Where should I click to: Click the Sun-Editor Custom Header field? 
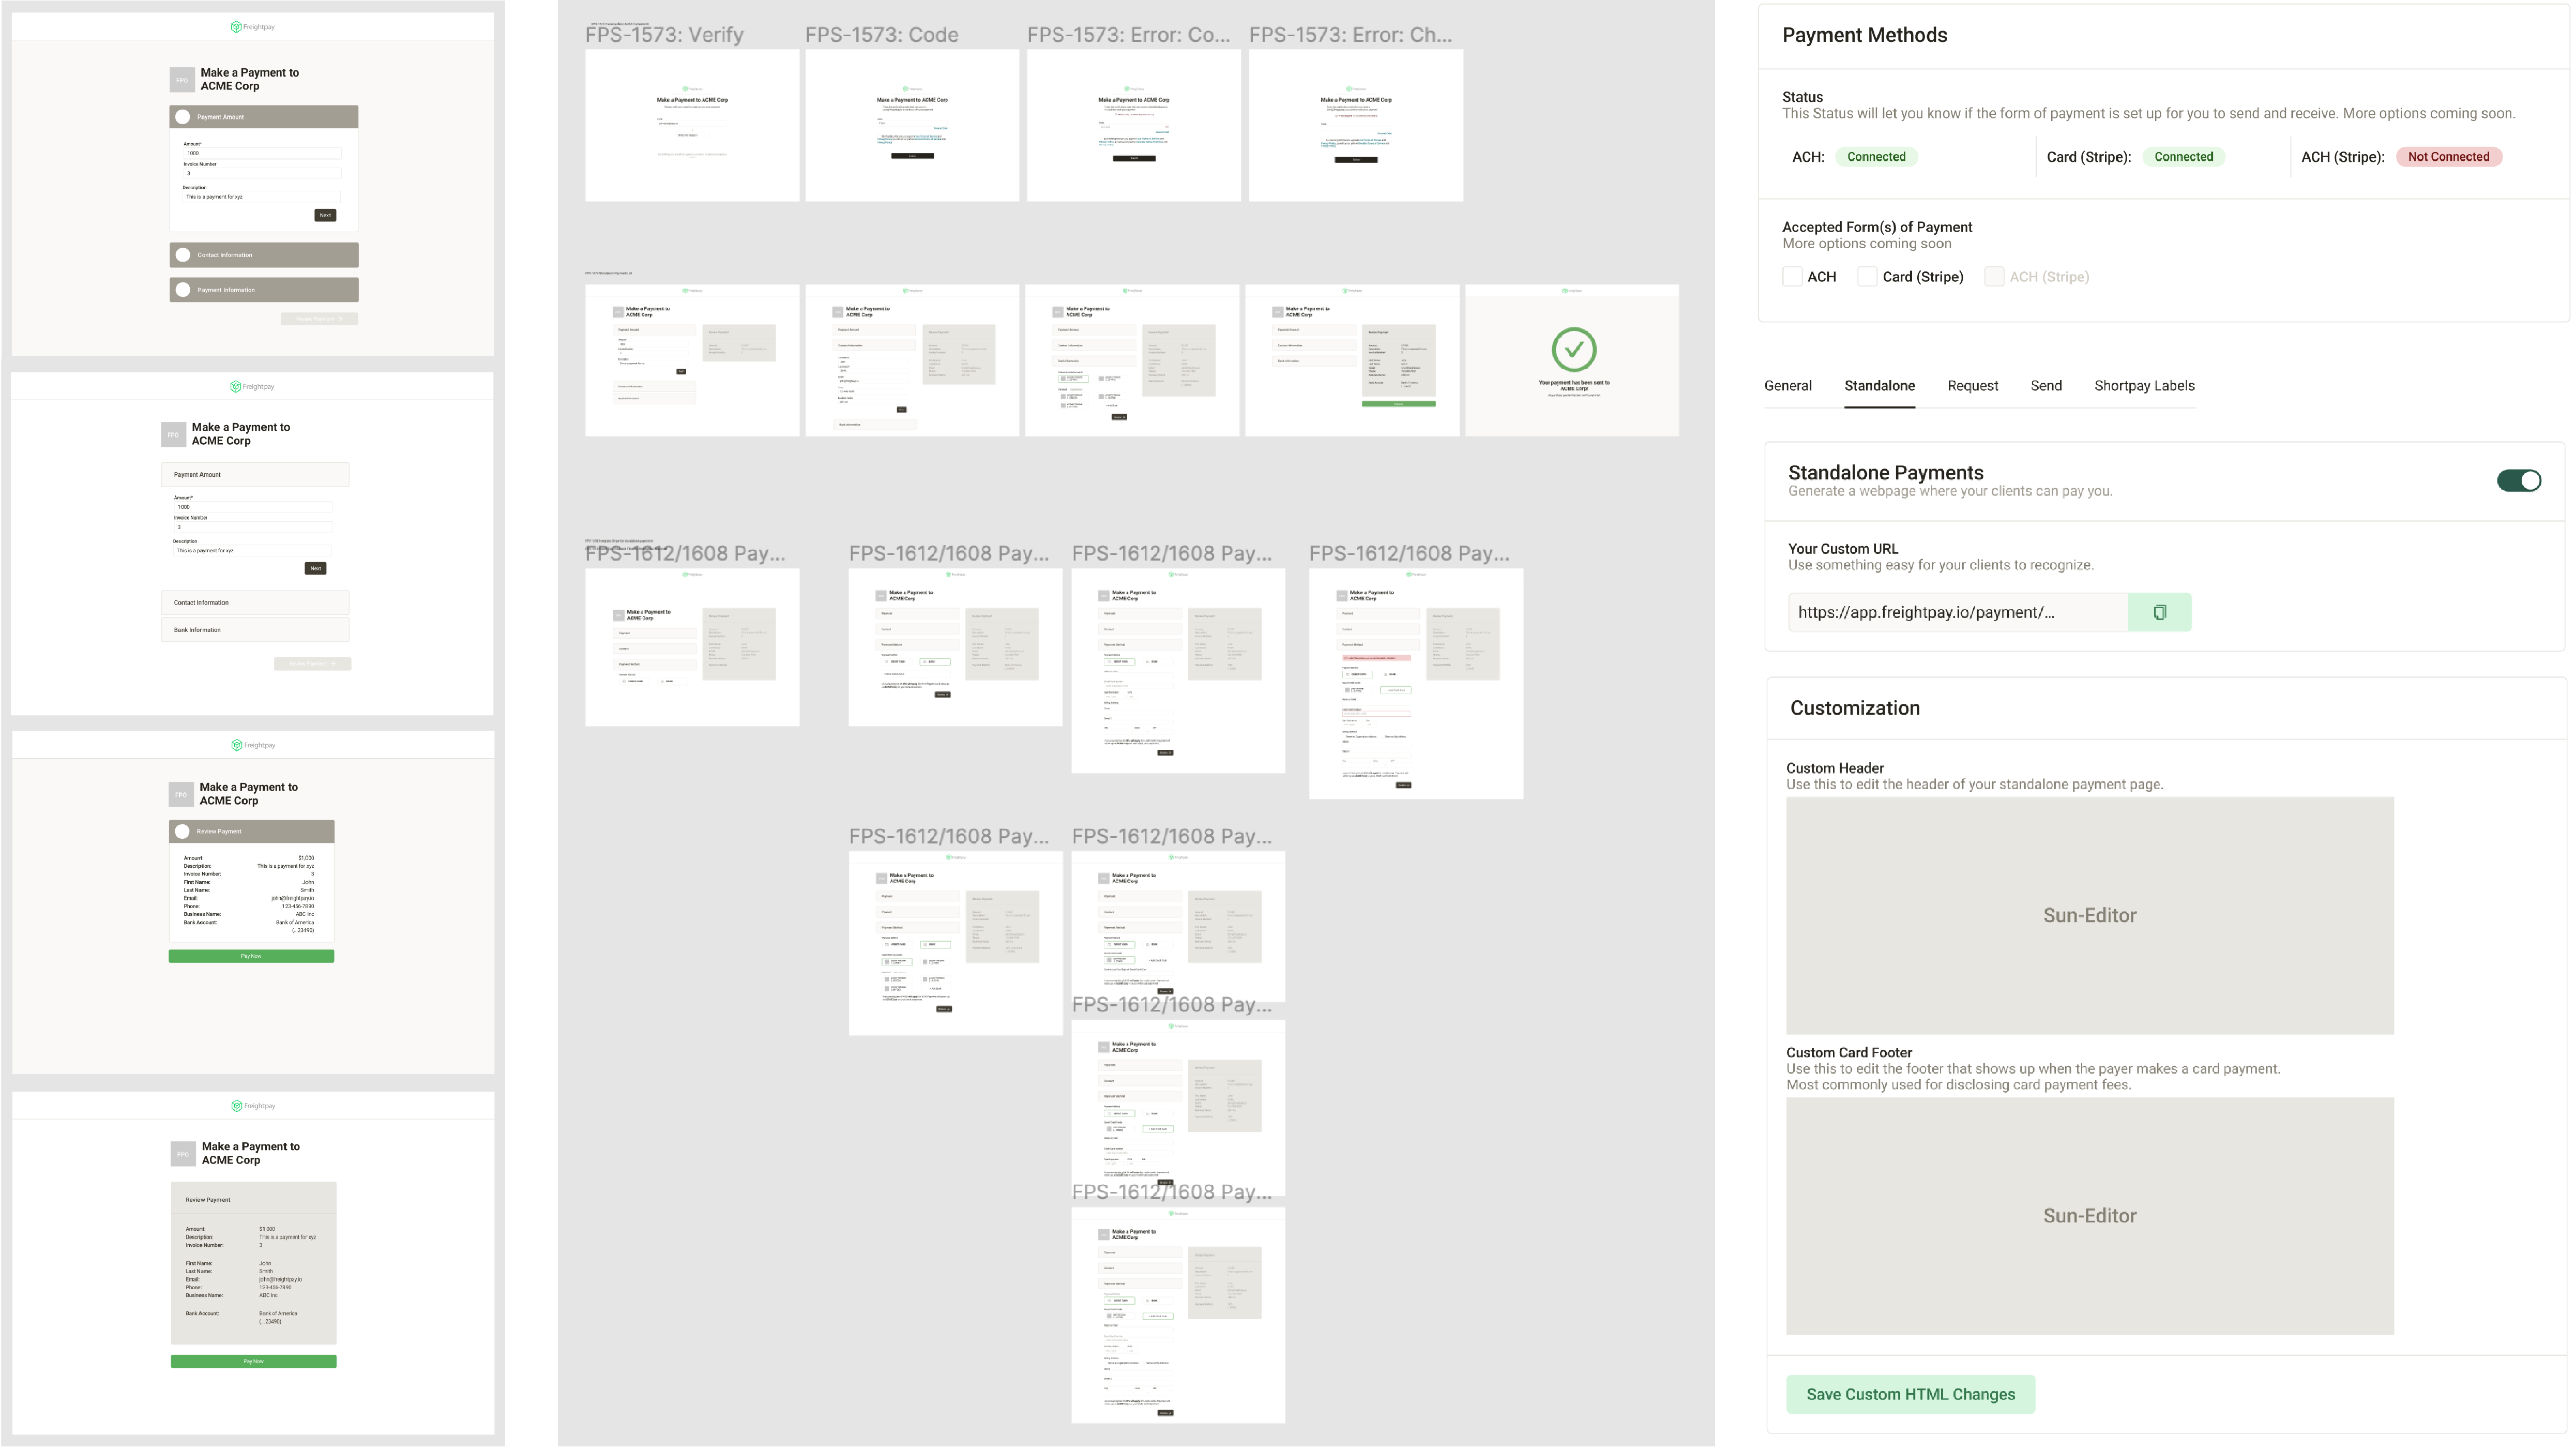coord(2089,915)
